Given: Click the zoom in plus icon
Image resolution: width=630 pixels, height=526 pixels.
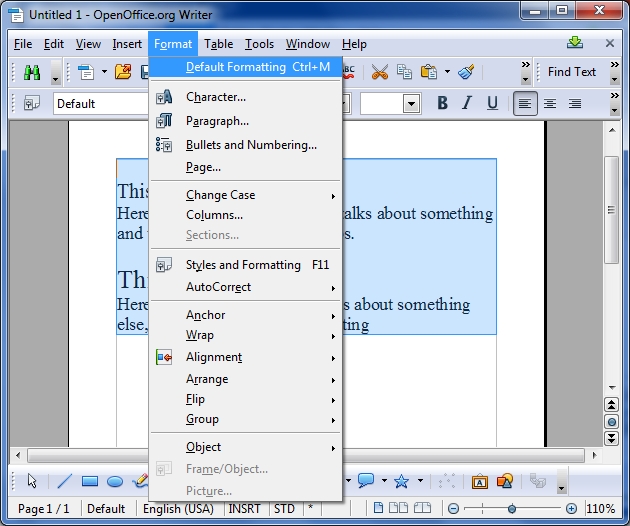Looking at the screenshot, I should [x=571, y=509].
